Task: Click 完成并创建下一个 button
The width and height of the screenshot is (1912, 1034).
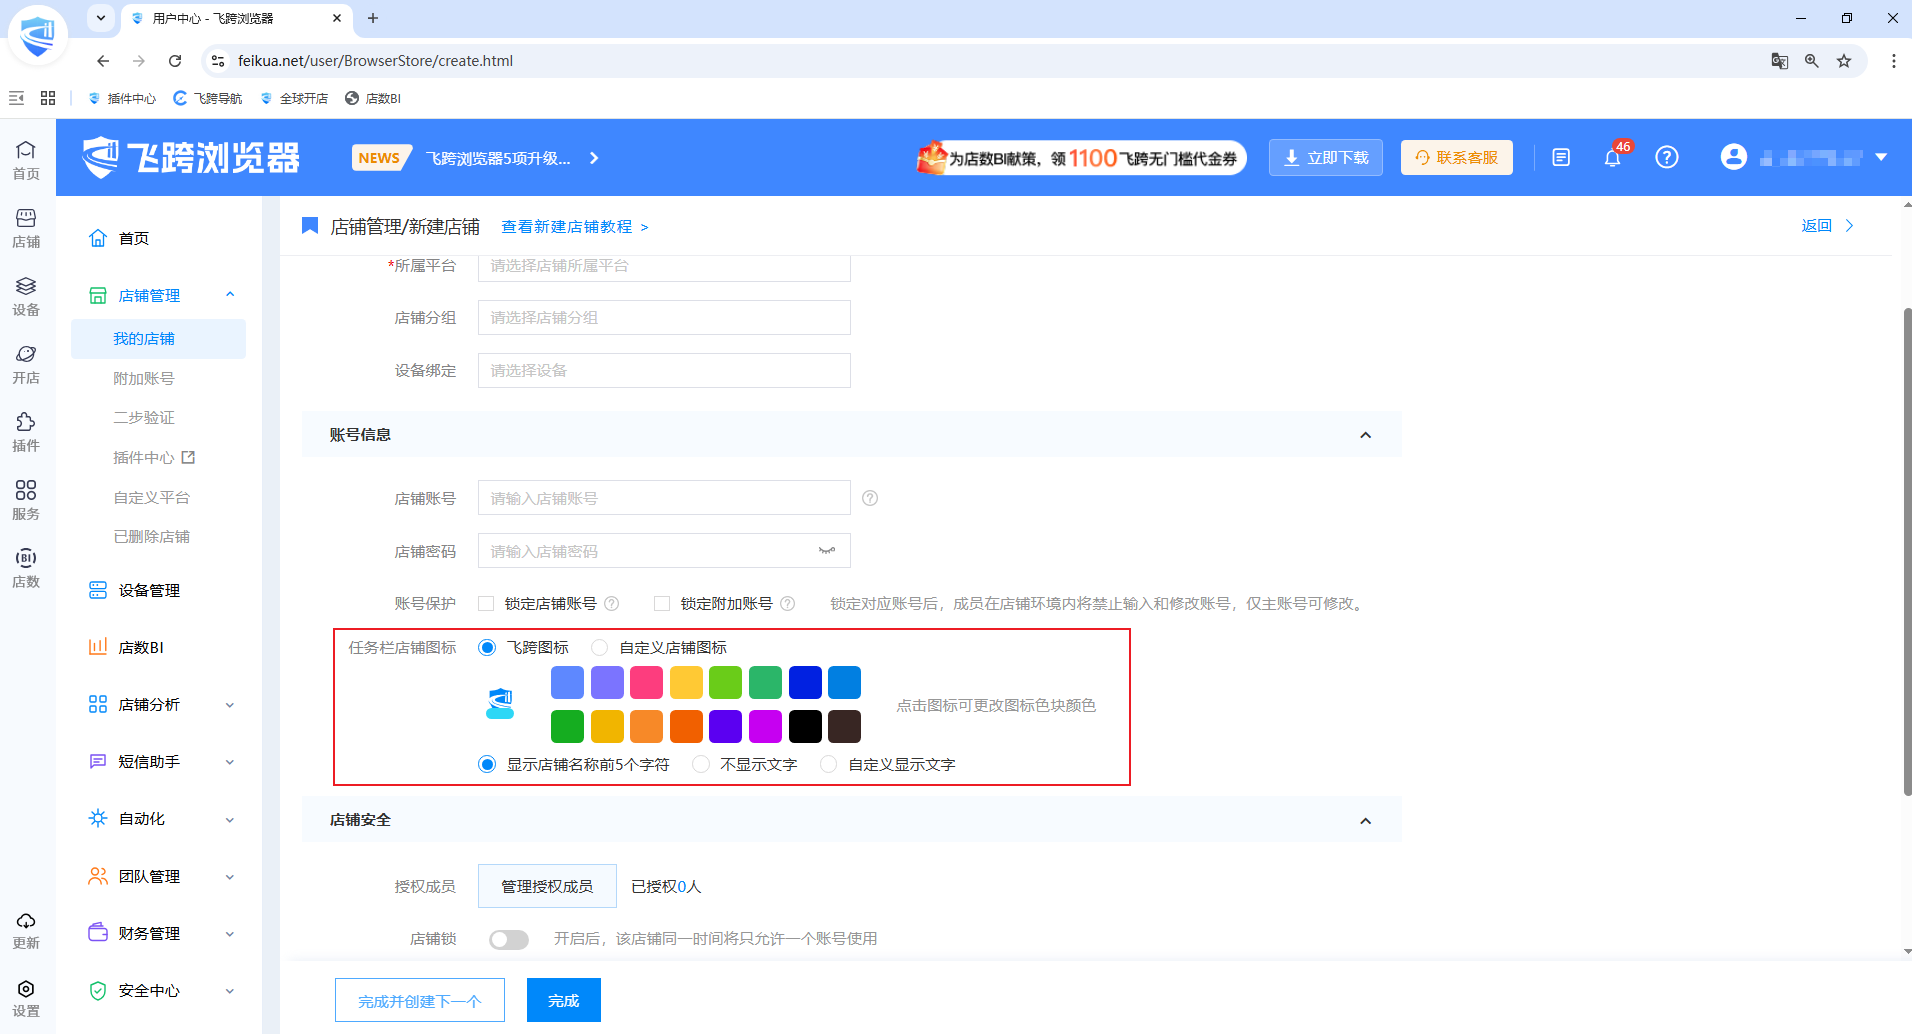Action: pyautogui.click(x=420, y=1001)
